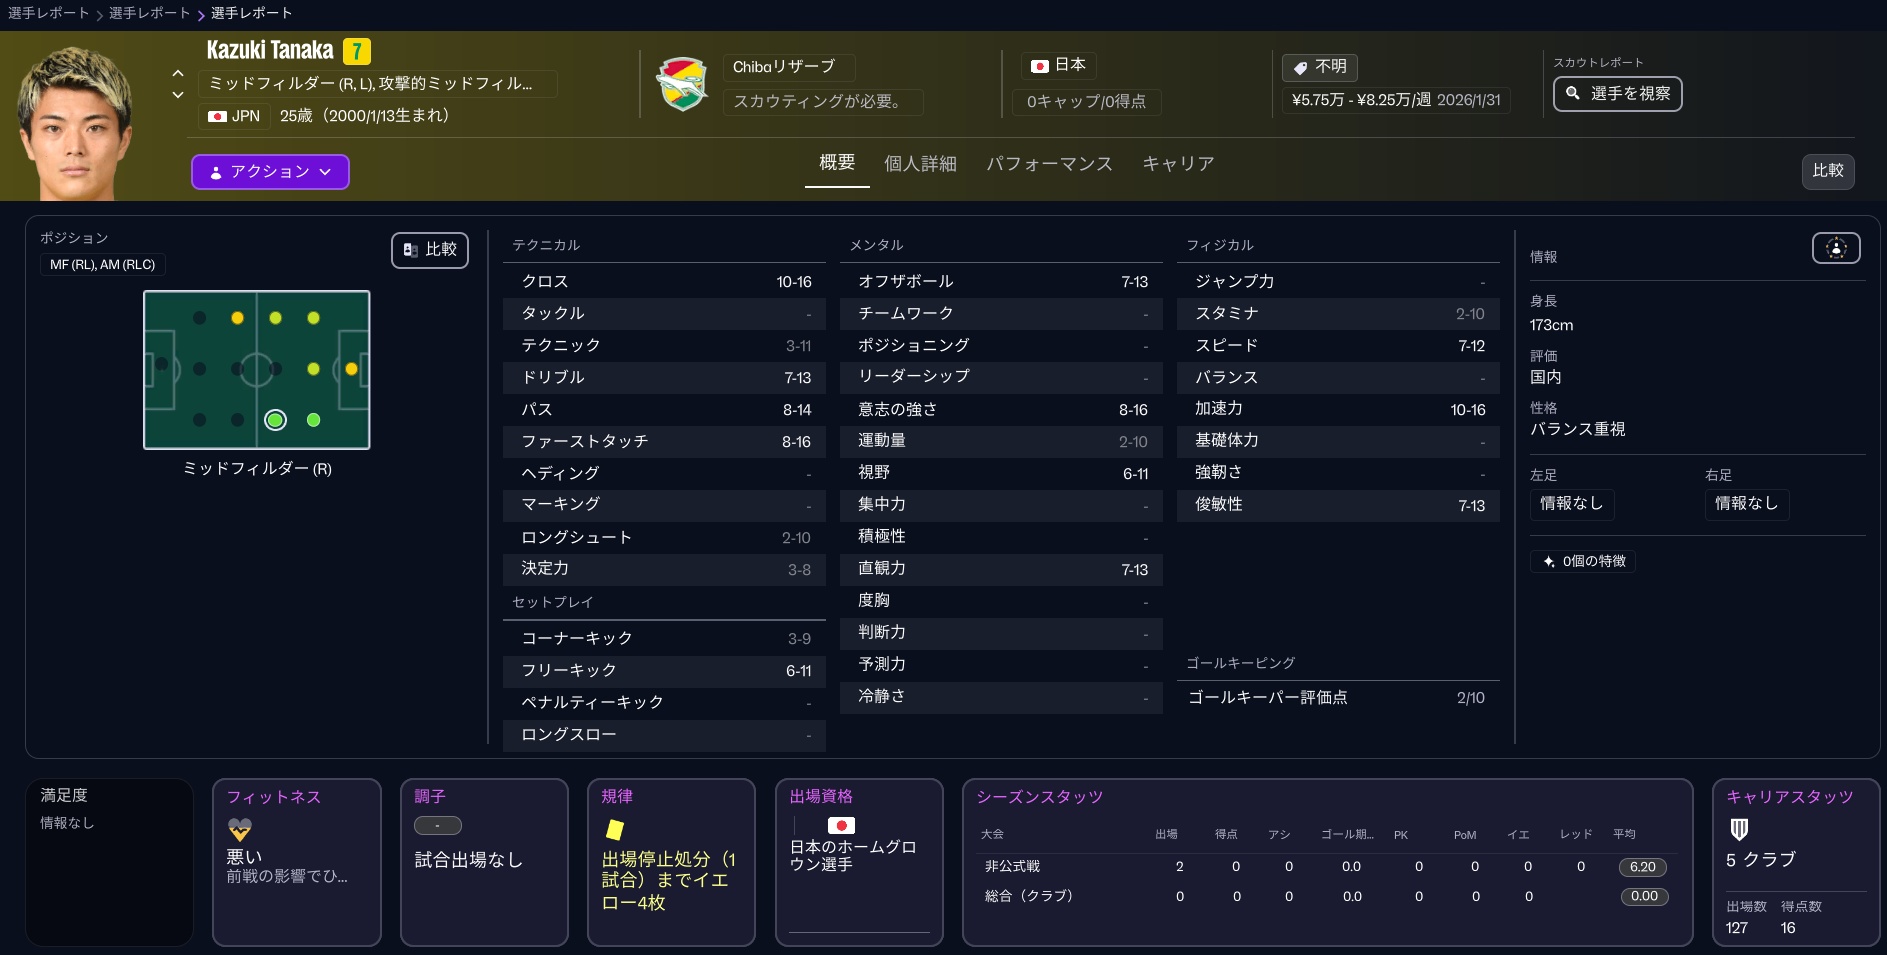Select the light green dot beside the highlighted position
Image resolution: width=1887 pixels, height=955 pixels.
coord(313,420)
